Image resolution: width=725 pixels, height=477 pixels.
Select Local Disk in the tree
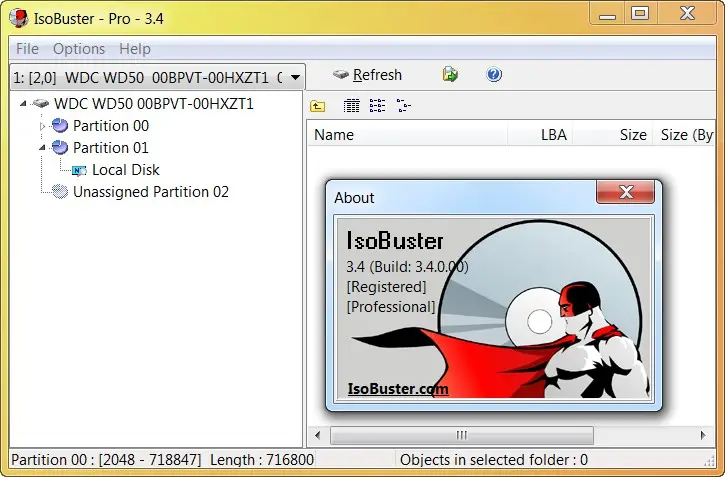(126, 170)
